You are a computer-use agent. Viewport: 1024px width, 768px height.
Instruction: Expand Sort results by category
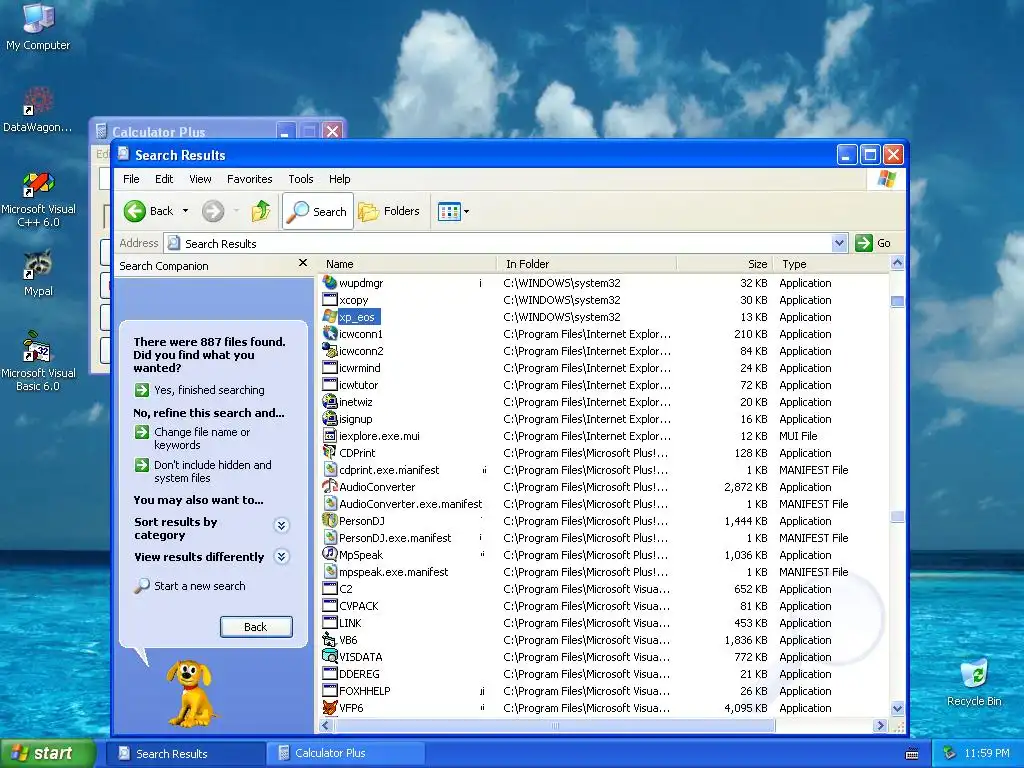(x=281, y=525)
